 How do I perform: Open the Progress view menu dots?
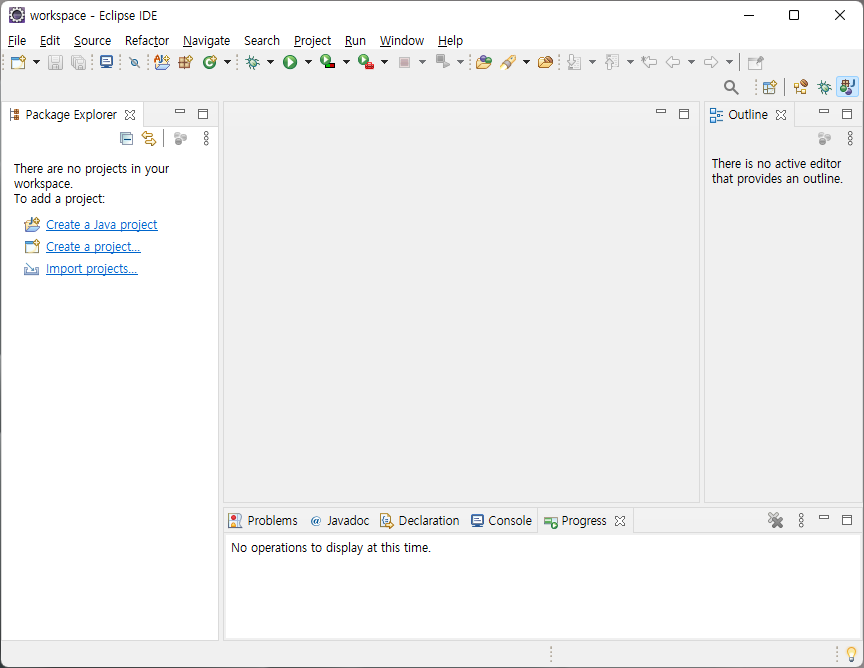point(801,520)
